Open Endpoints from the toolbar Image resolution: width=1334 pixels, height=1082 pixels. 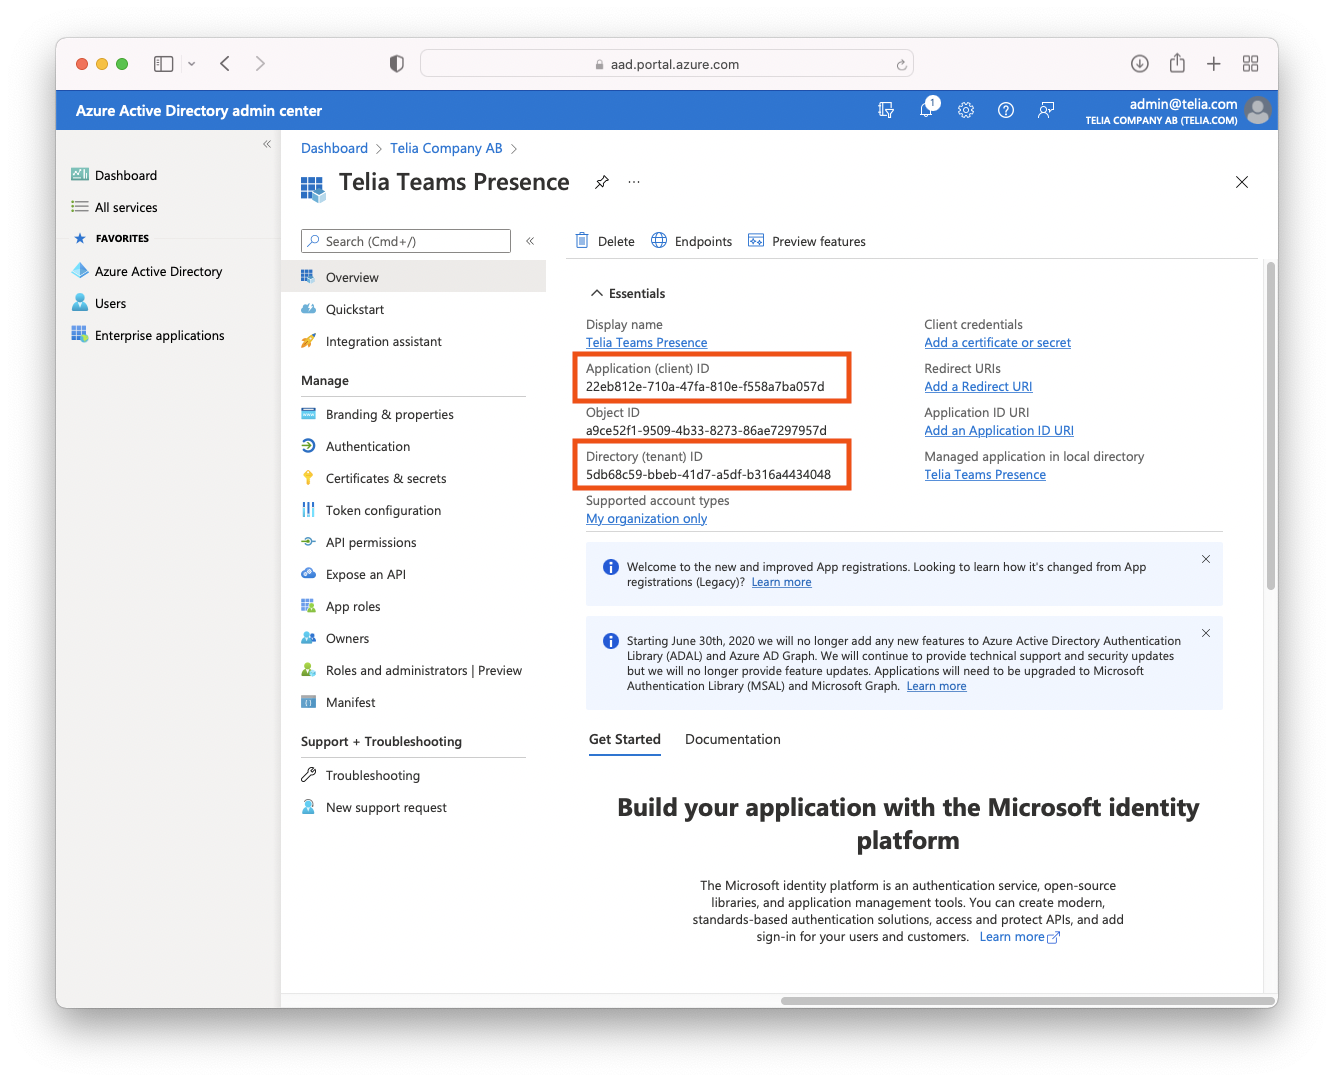click(x=692, y=241)
